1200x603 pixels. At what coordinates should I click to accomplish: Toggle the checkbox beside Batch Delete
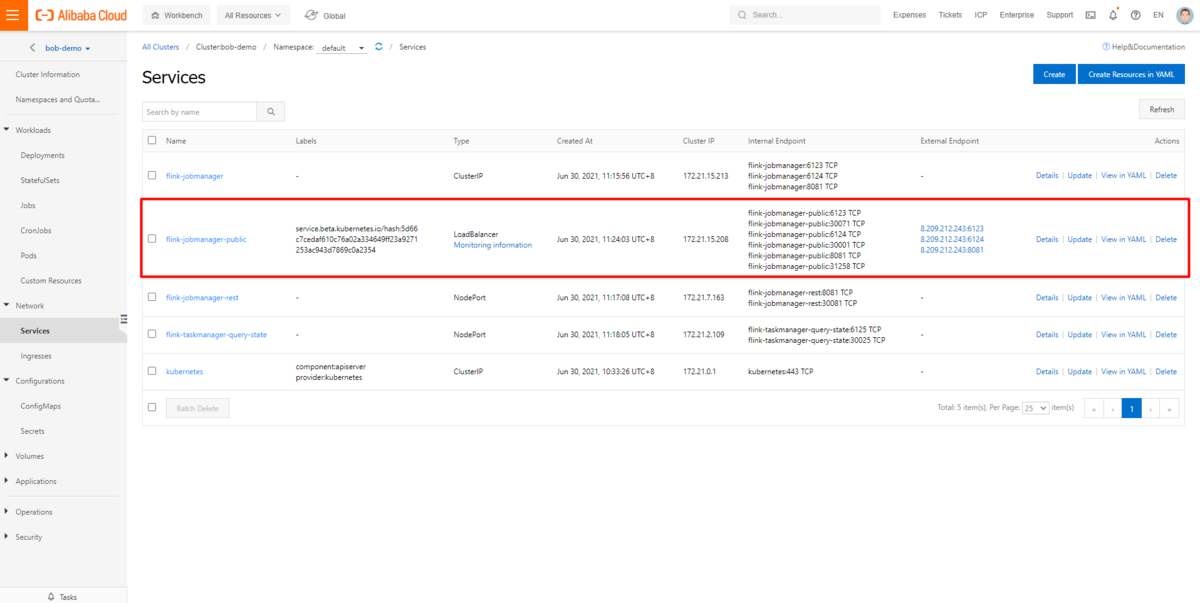(152, 407)
